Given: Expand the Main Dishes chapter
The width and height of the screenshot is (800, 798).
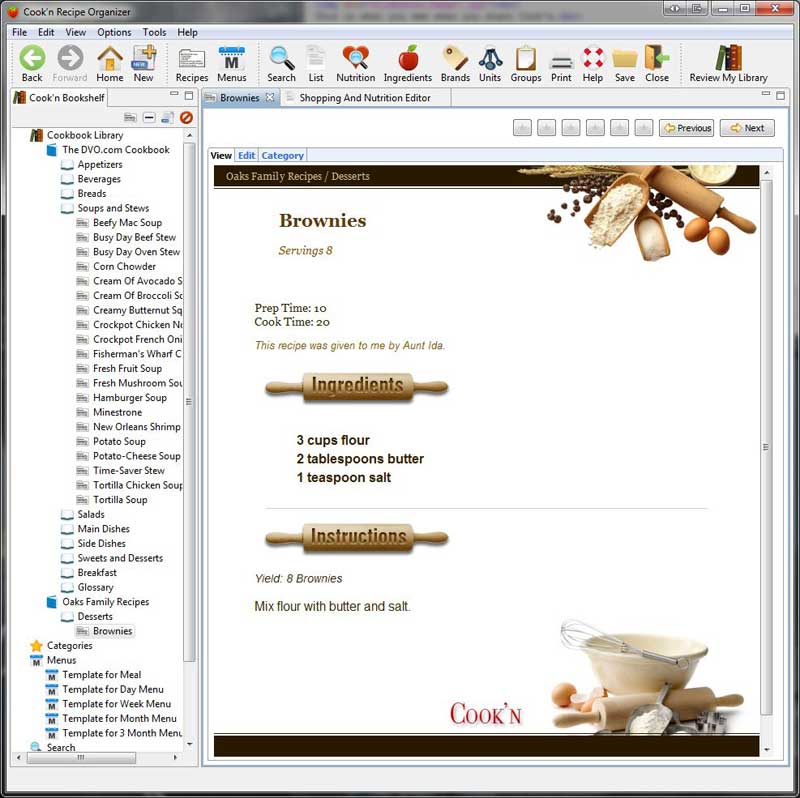Looking at the screenshot, I should point(95,529).
